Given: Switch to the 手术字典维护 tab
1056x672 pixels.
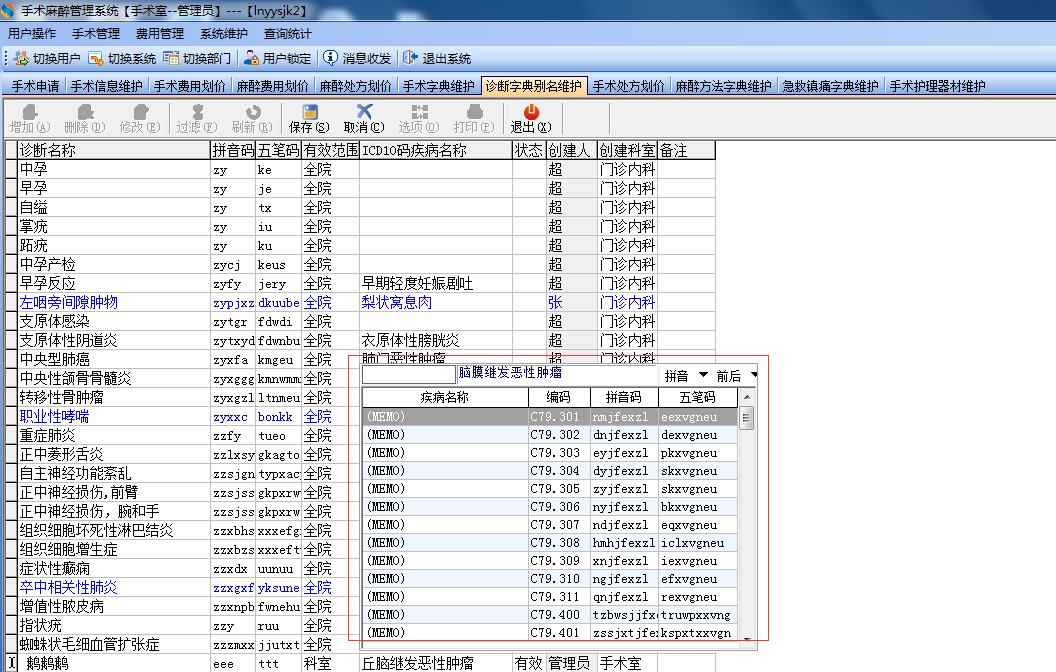Looking at the screenshot, I should [438, 86].
